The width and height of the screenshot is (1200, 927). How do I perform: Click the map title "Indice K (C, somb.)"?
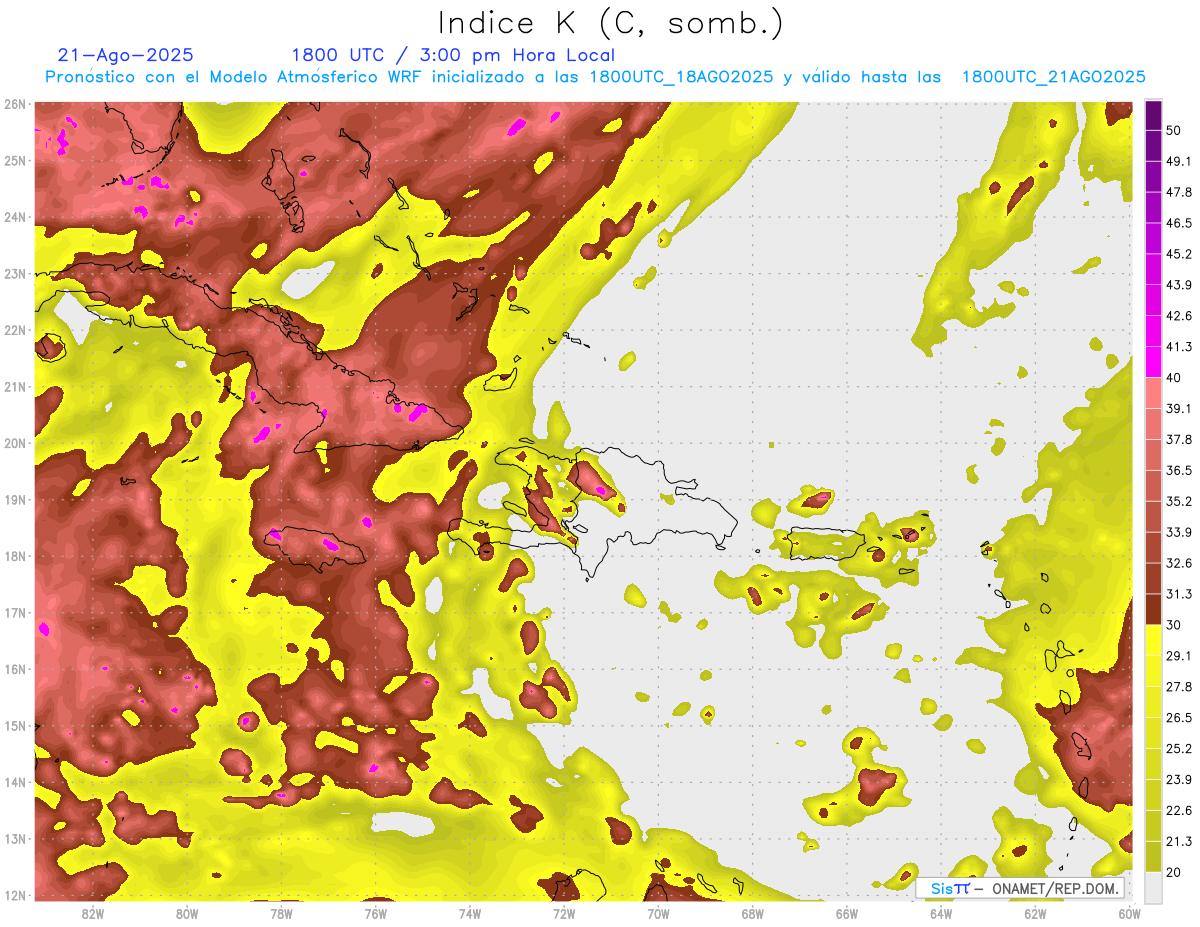point(611,23)
